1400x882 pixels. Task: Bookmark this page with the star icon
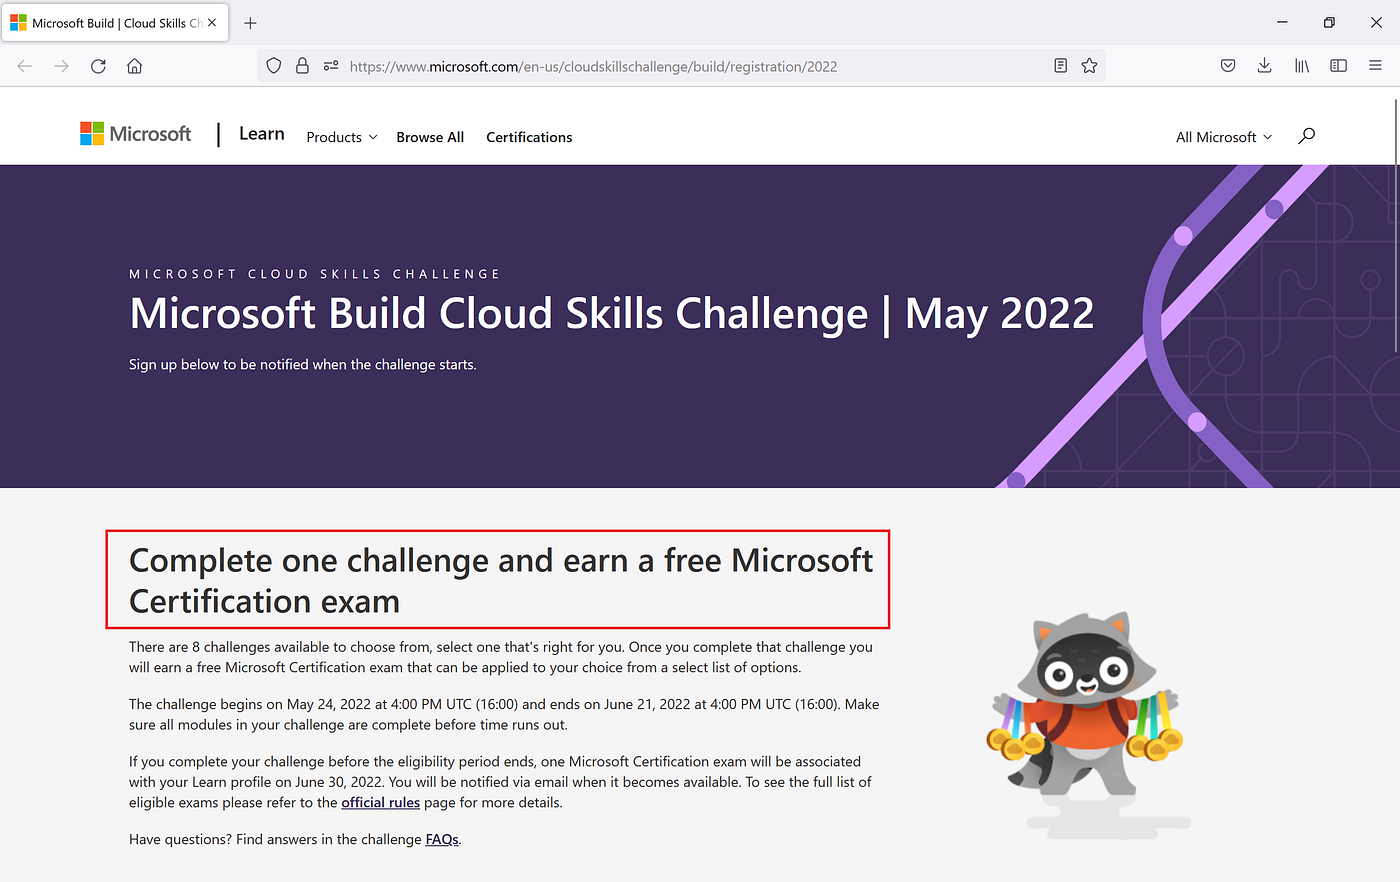1089,66
